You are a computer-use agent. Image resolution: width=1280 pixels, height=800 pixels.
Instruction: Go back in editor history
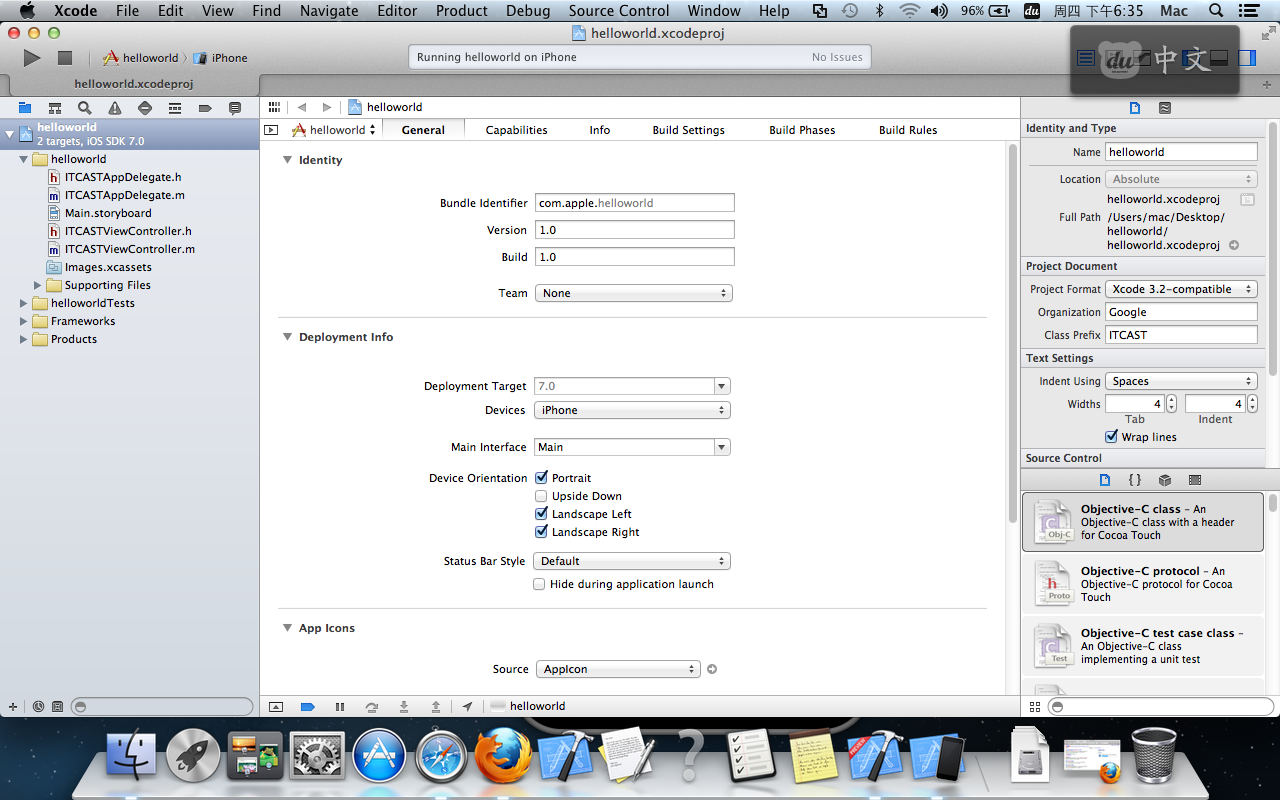[302, 107]
